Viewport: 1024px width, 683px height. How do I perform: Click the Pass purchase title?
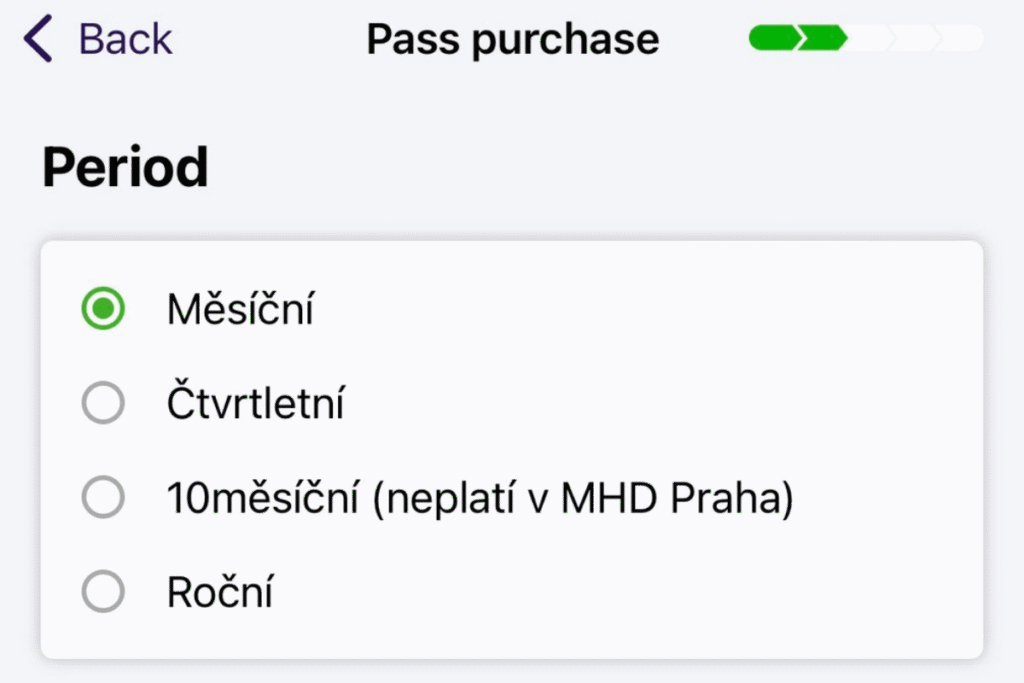pyautogui.click(x=513, y=38)
